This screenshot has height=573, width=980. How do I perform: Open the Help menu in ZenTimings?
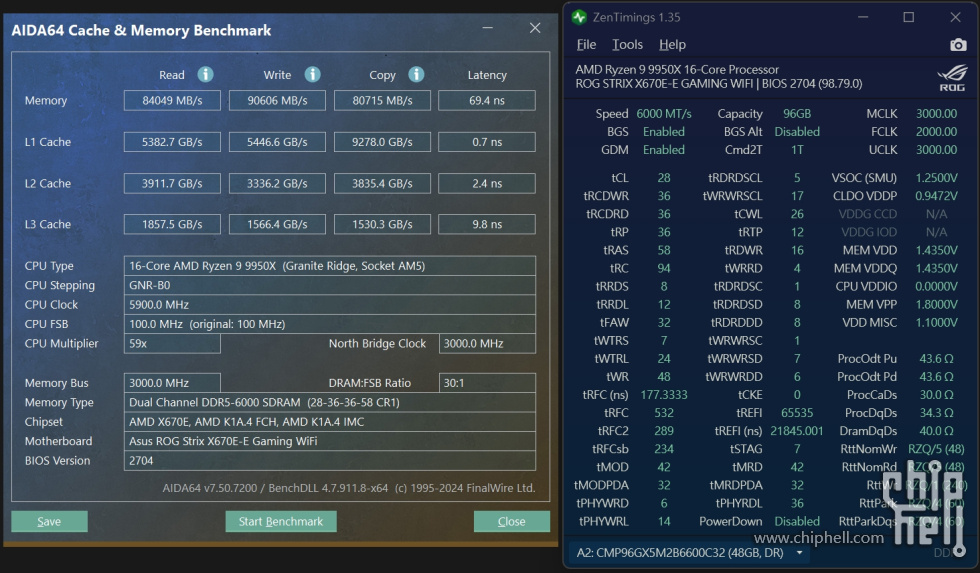point(672,44)
